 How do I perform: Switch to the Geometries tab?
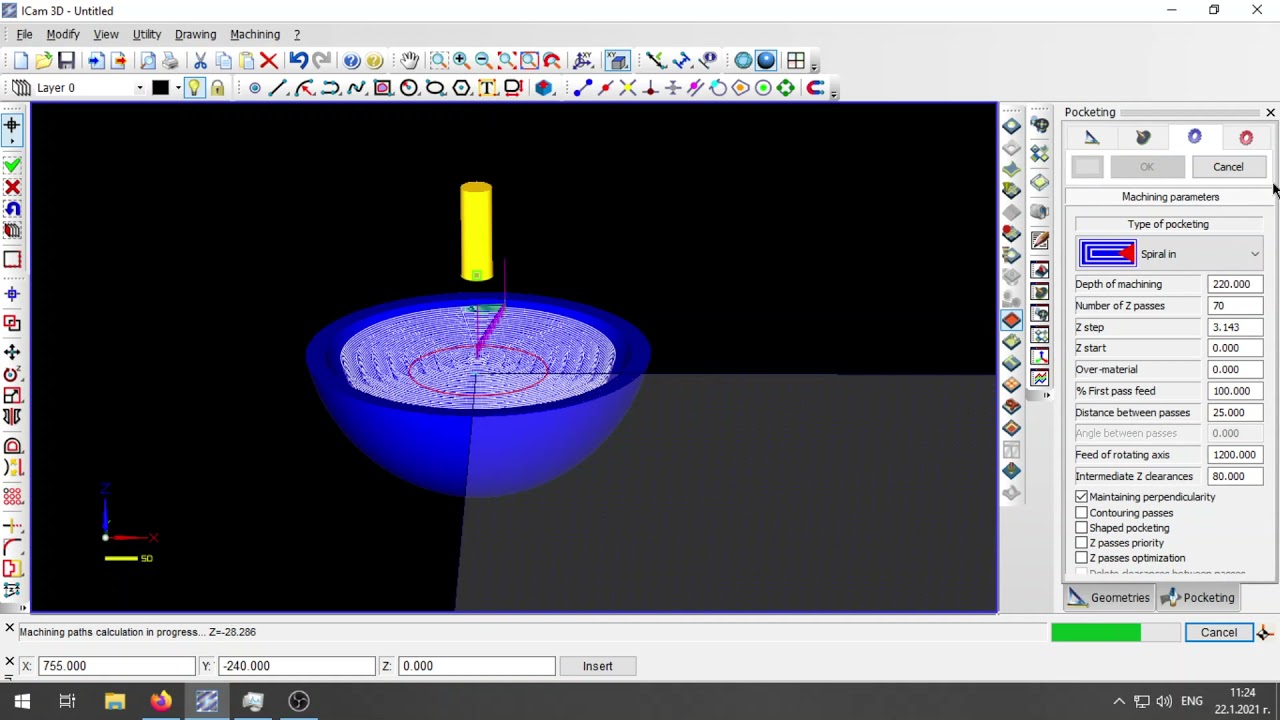1110,598
